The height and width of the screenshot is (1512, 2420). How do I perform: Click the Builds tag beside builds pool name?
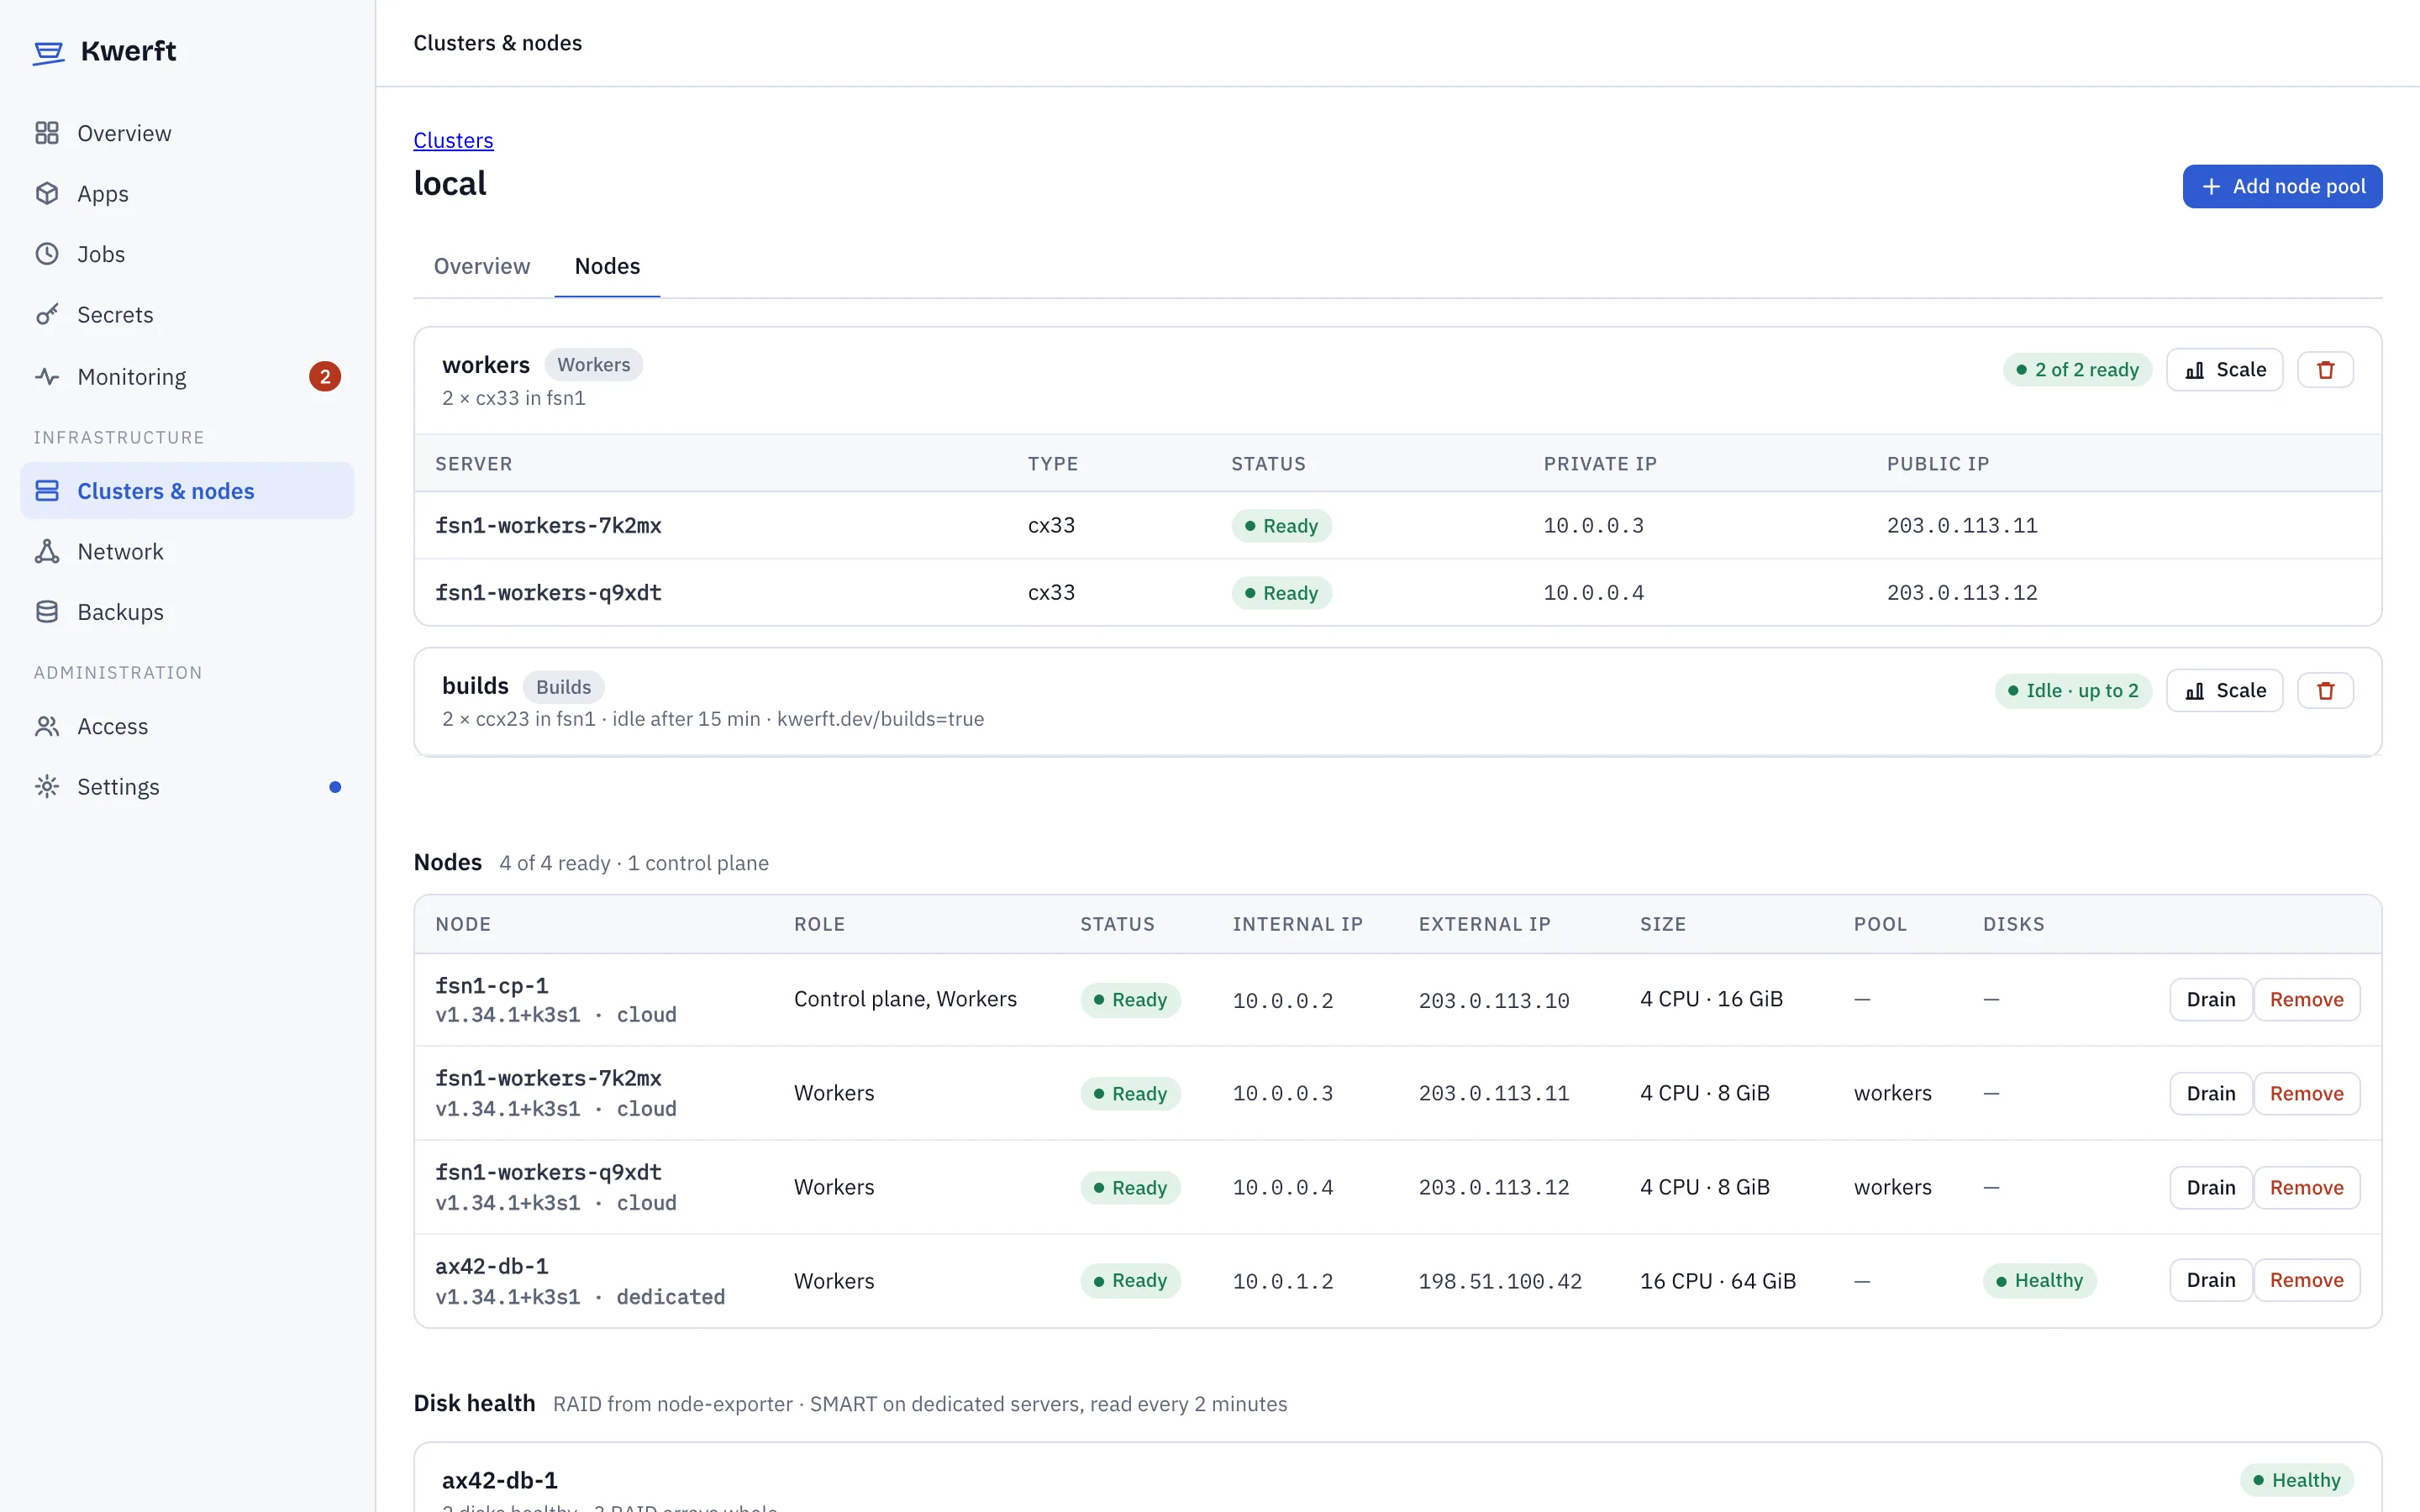[x=563, y=687]
